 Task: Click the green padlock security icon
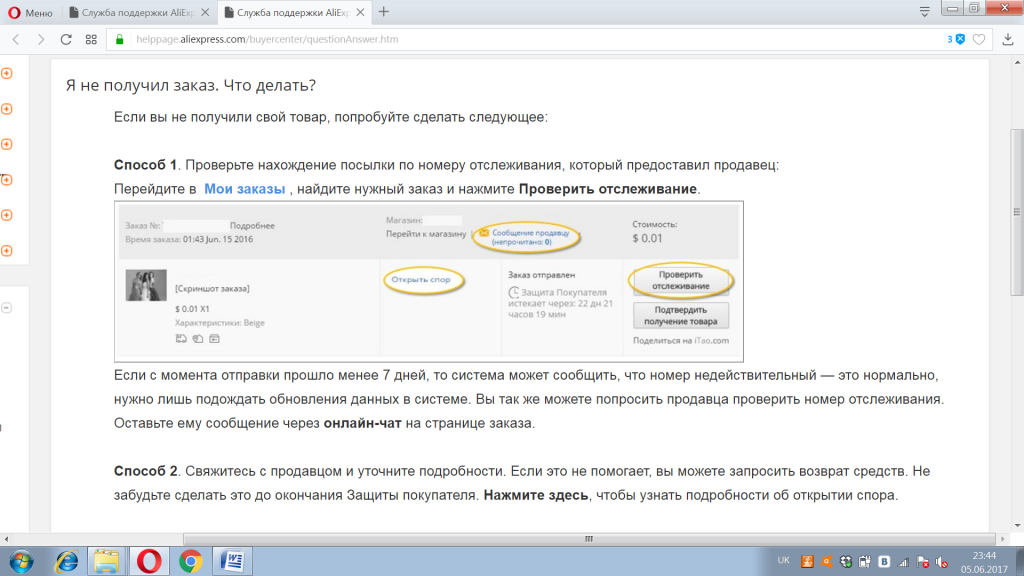click(120, 40)
